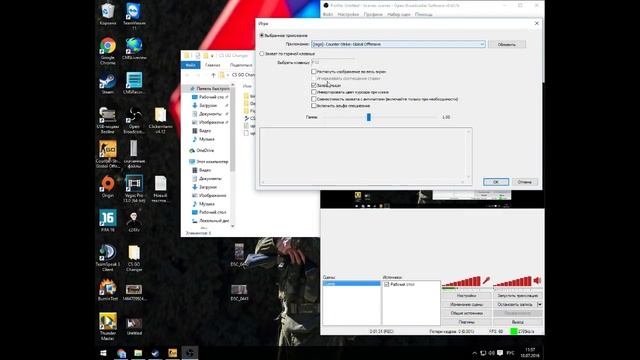This screenshot has height=360, width=640.
Task: Open the 'Файл' tab in Explorer ribbon
Action: 191,65
